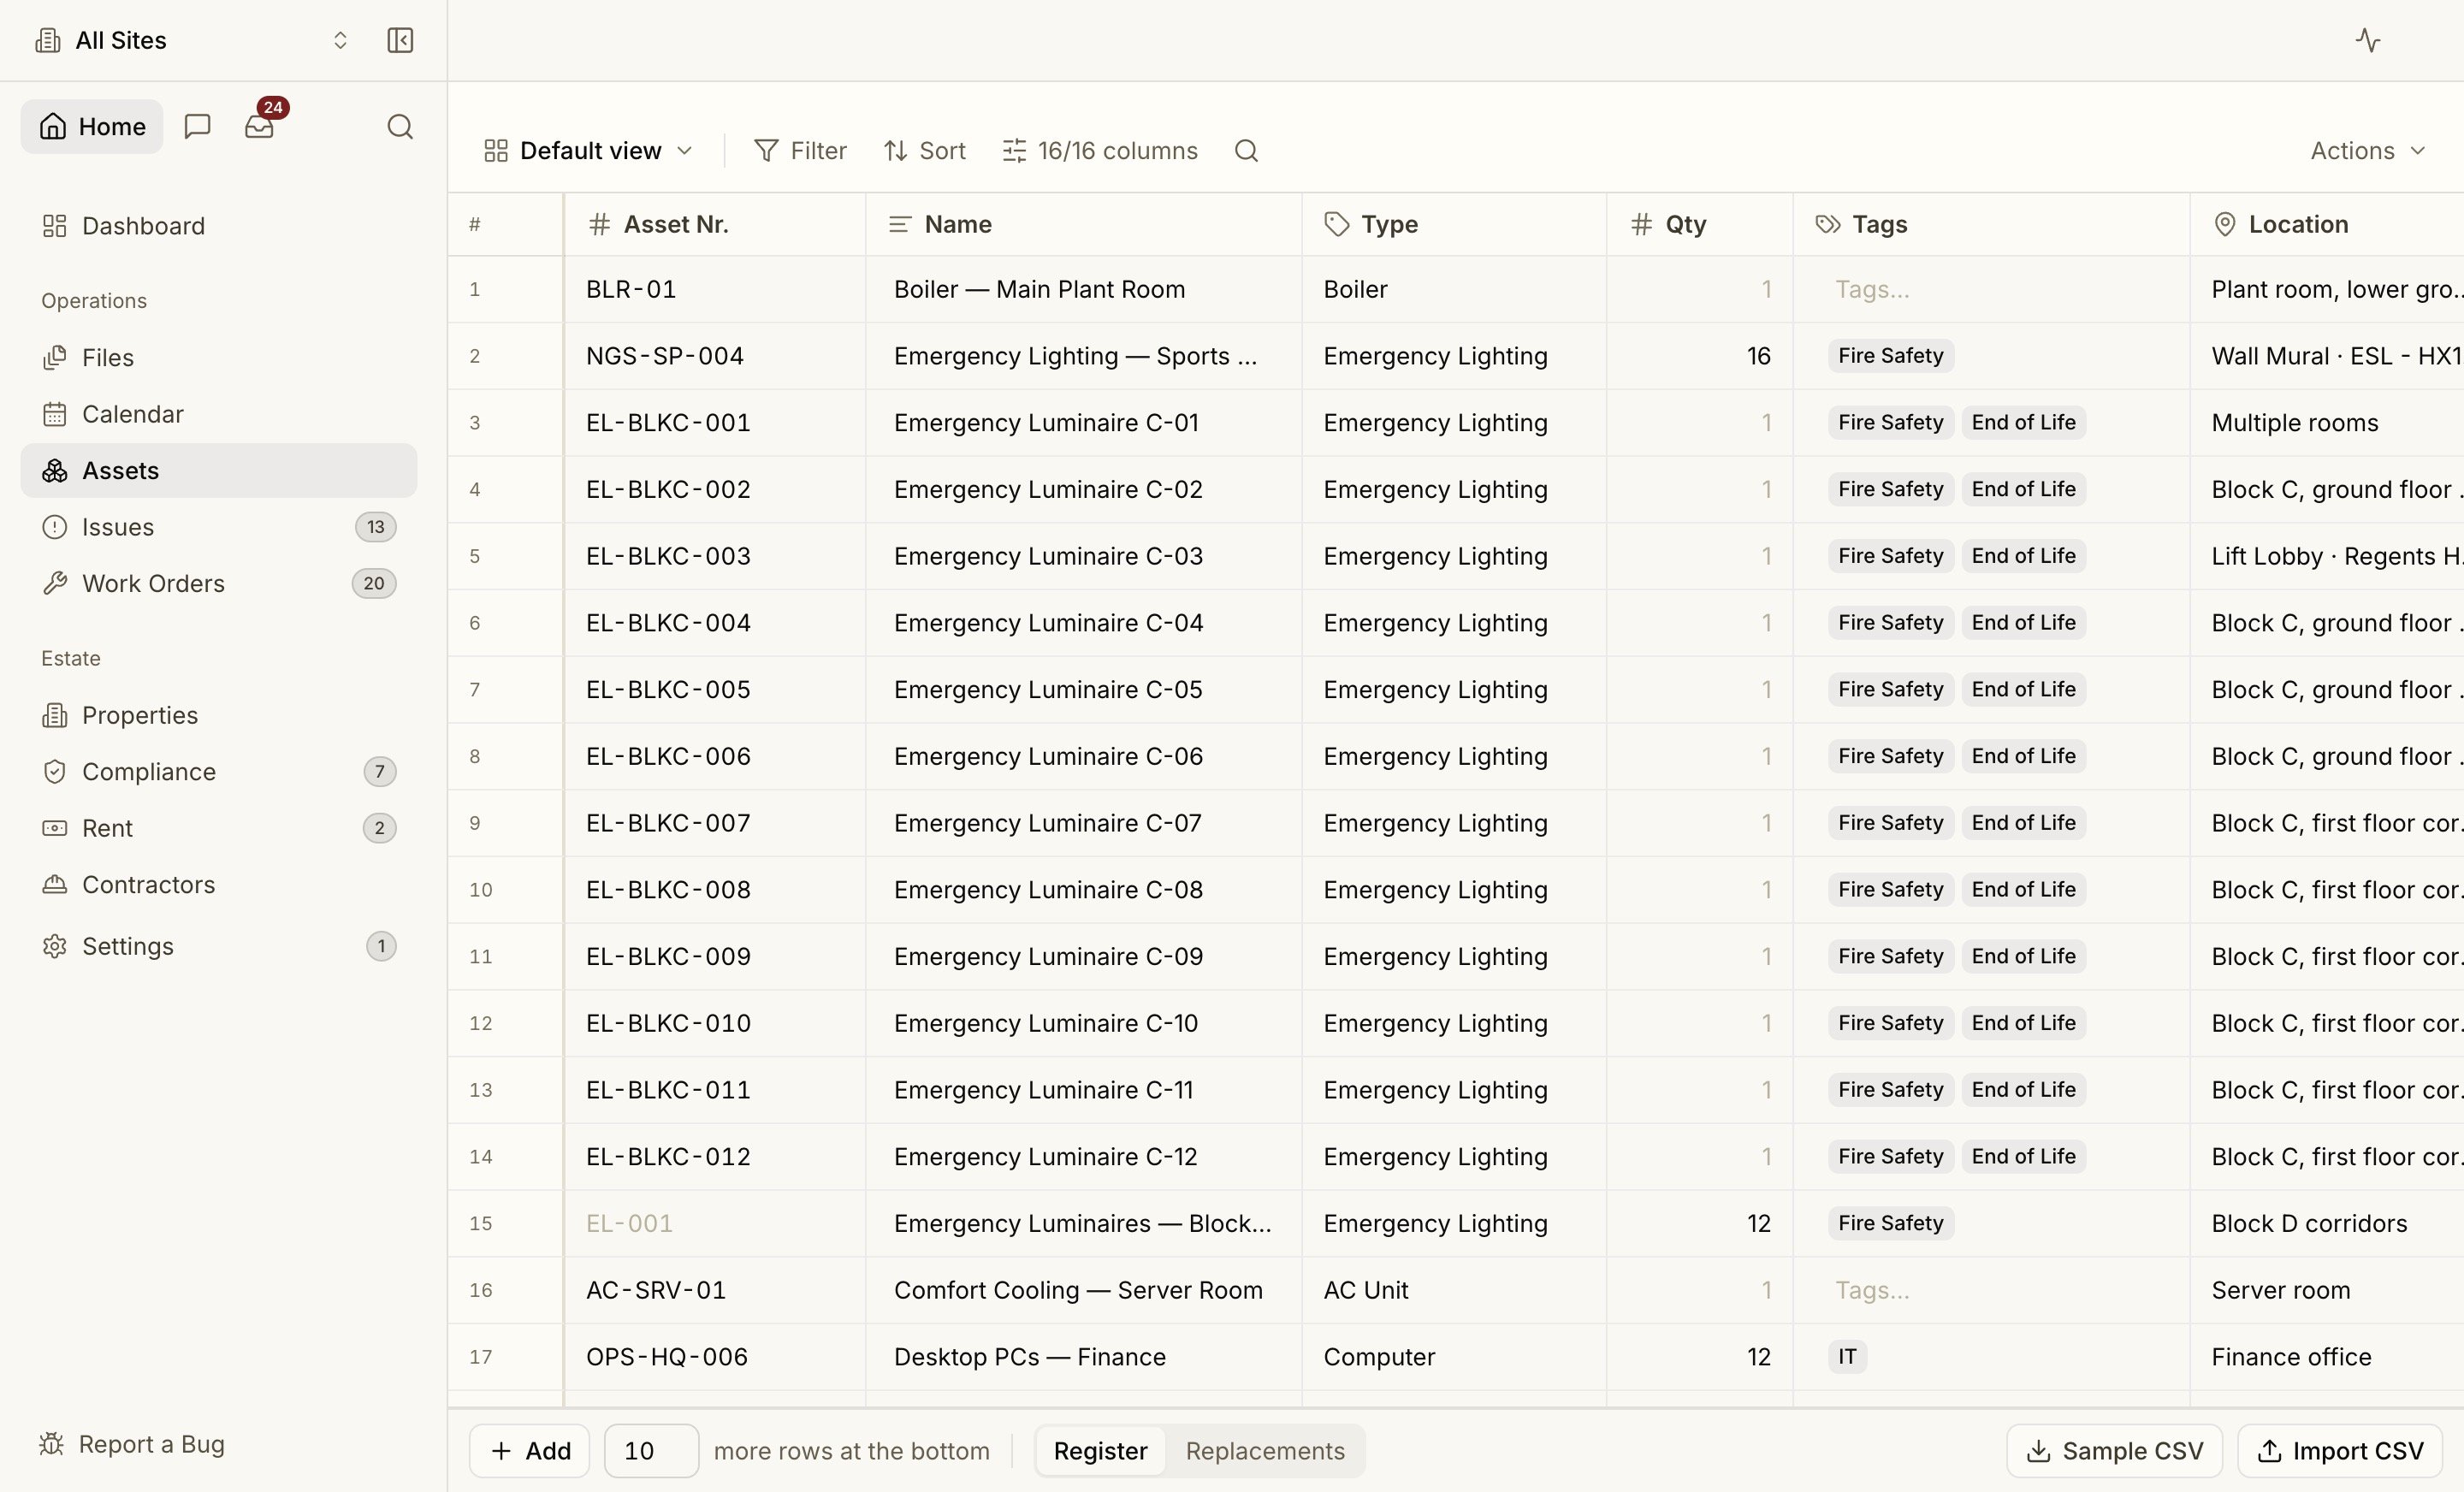Viewport: 2464px width, 1492px height.
Task: Open the Actions dropdown
Action: coord(2367,151)
